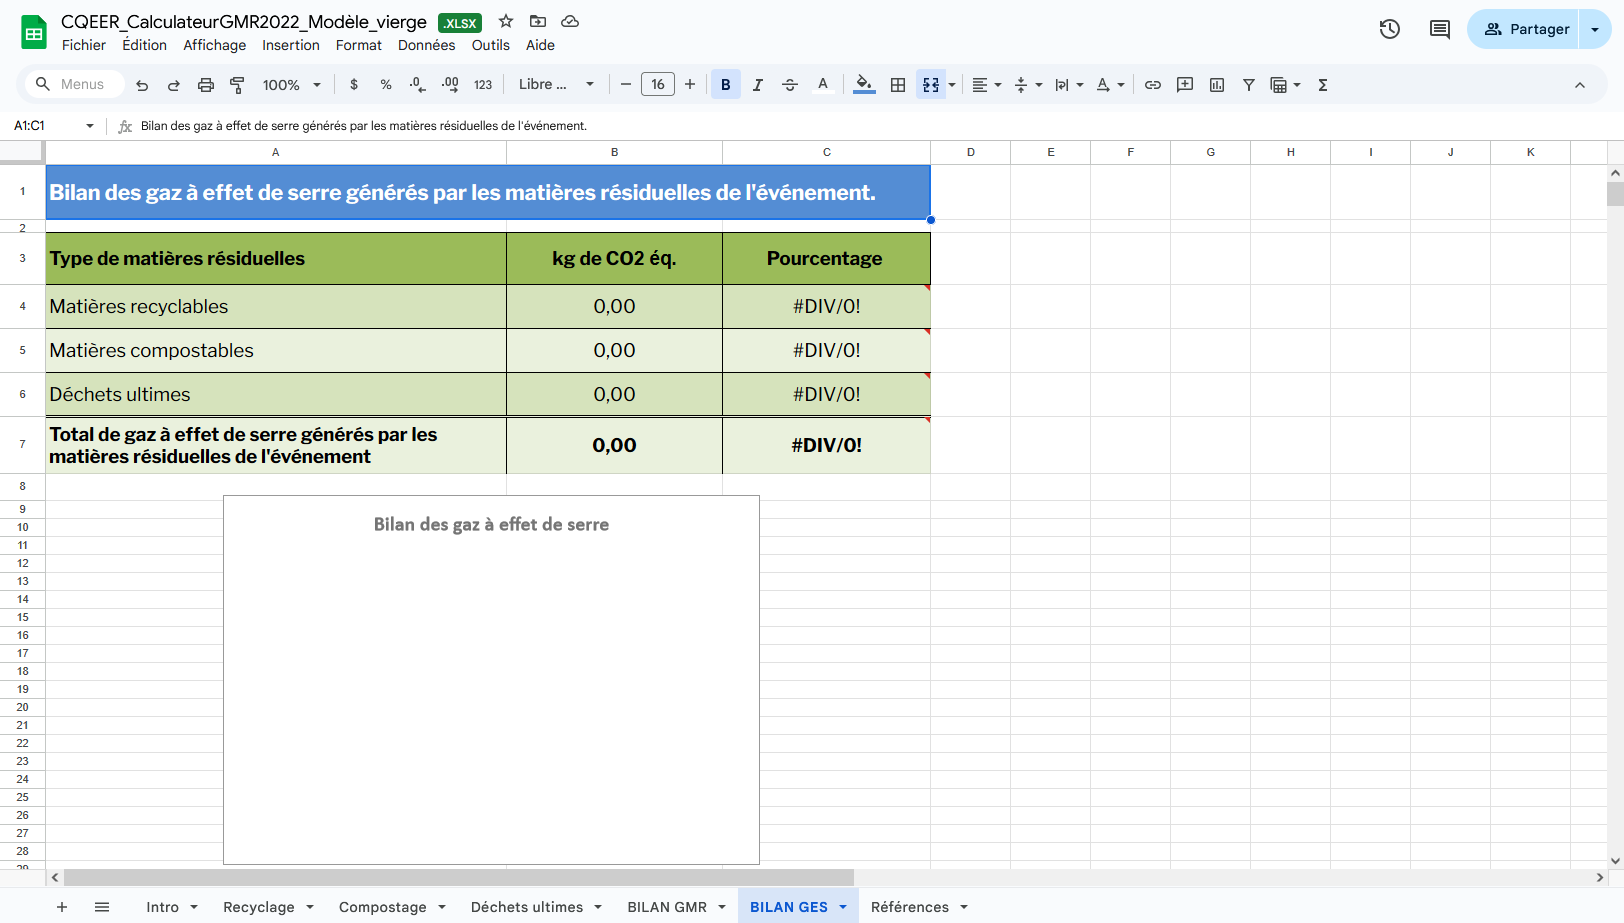Open the zoom 100% dropdown

click(292, 85)
